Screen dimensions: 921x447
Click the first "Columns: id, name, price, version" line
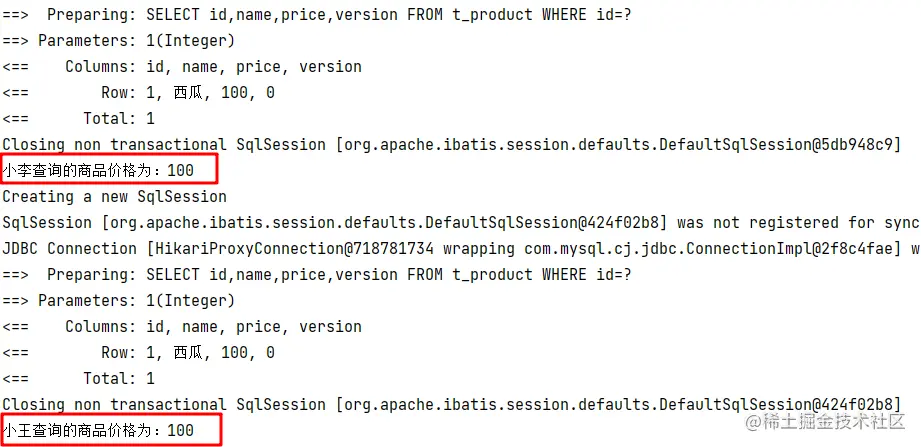coord(213,67)
